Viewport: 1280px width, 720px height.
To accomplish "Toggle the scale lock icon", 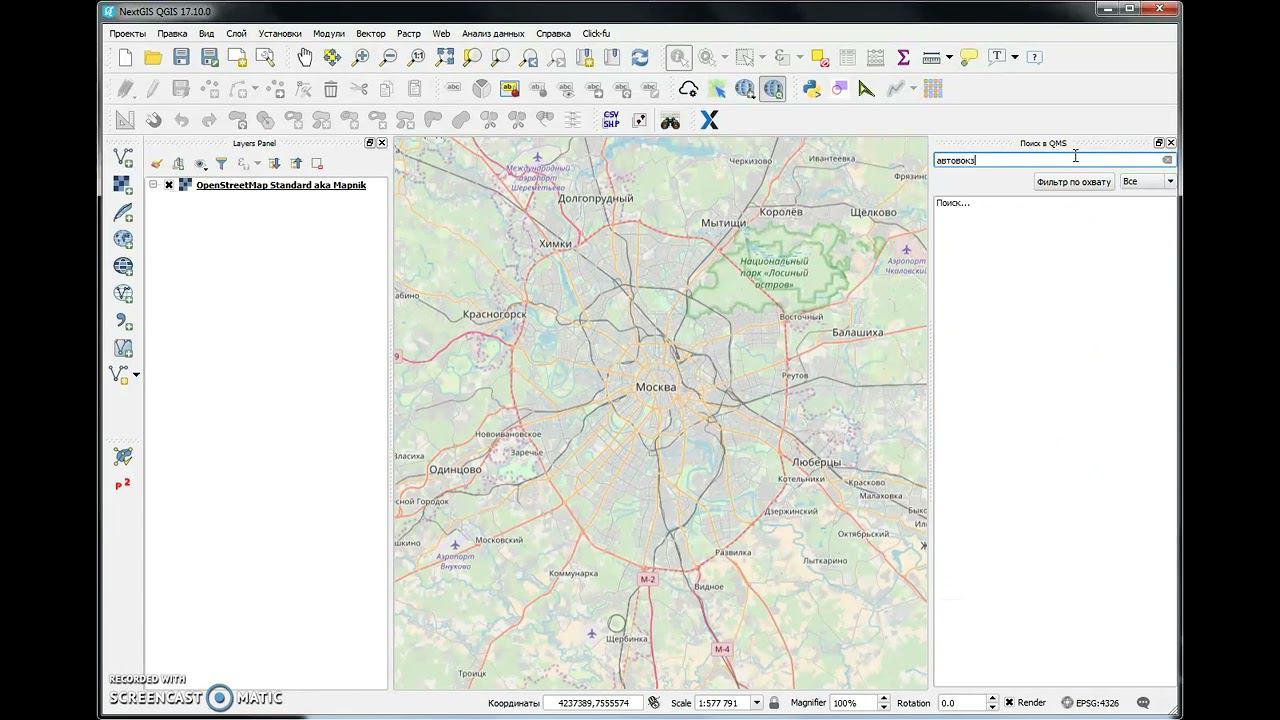I will [774, 703].
